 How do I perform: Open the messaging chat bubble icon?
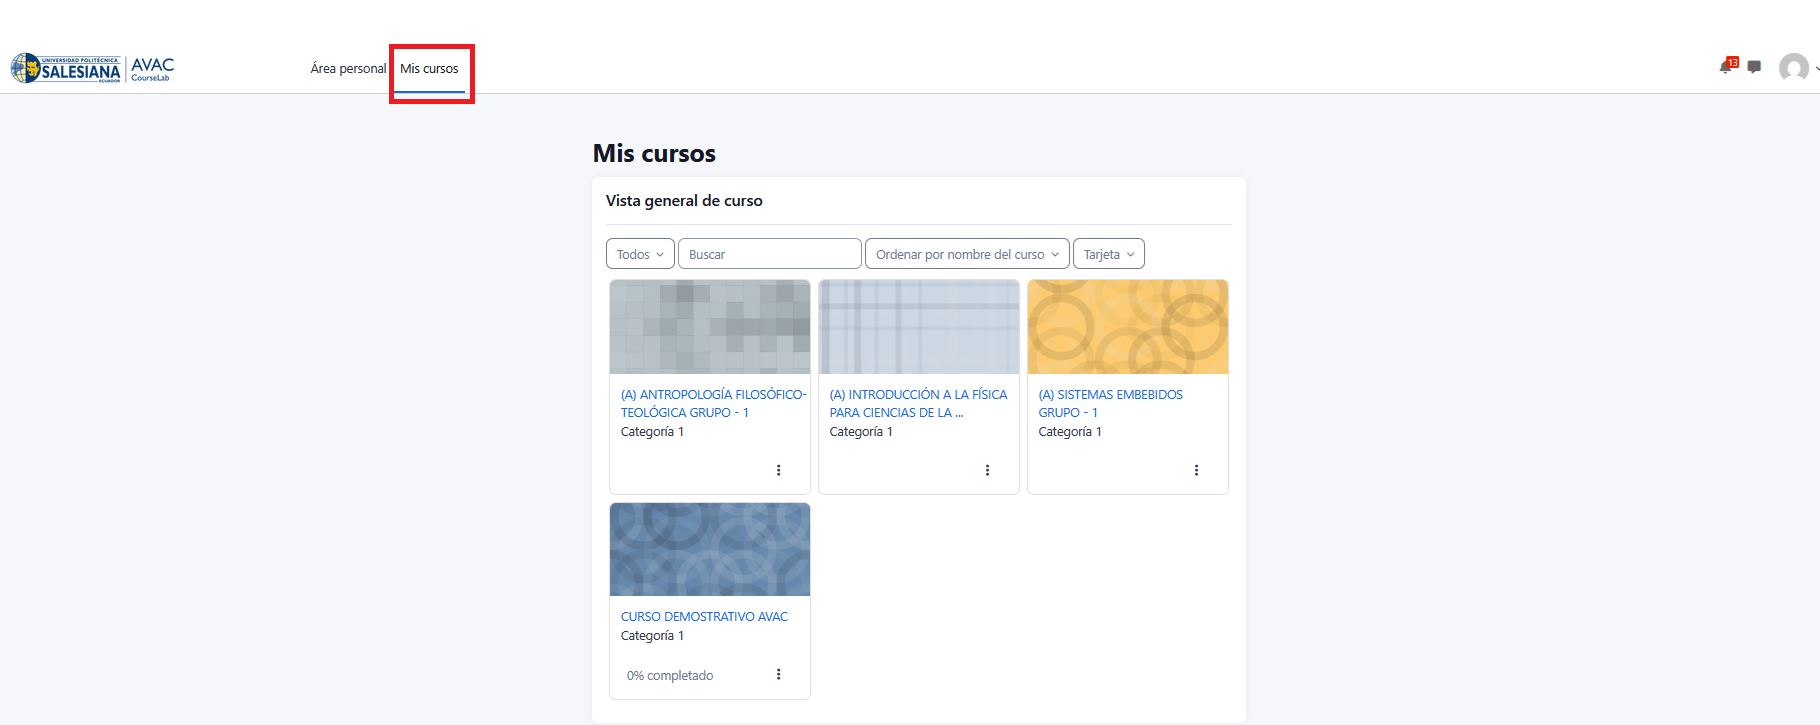1754,67
